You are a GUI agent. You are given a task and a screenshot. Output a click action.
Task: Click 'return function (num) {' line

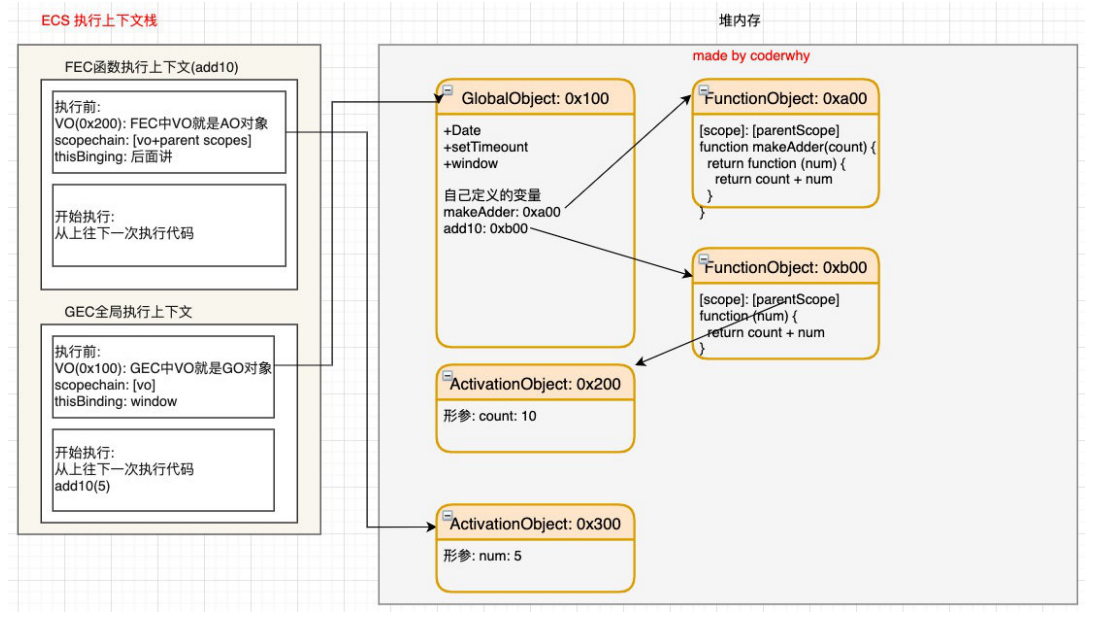(776, 163)
